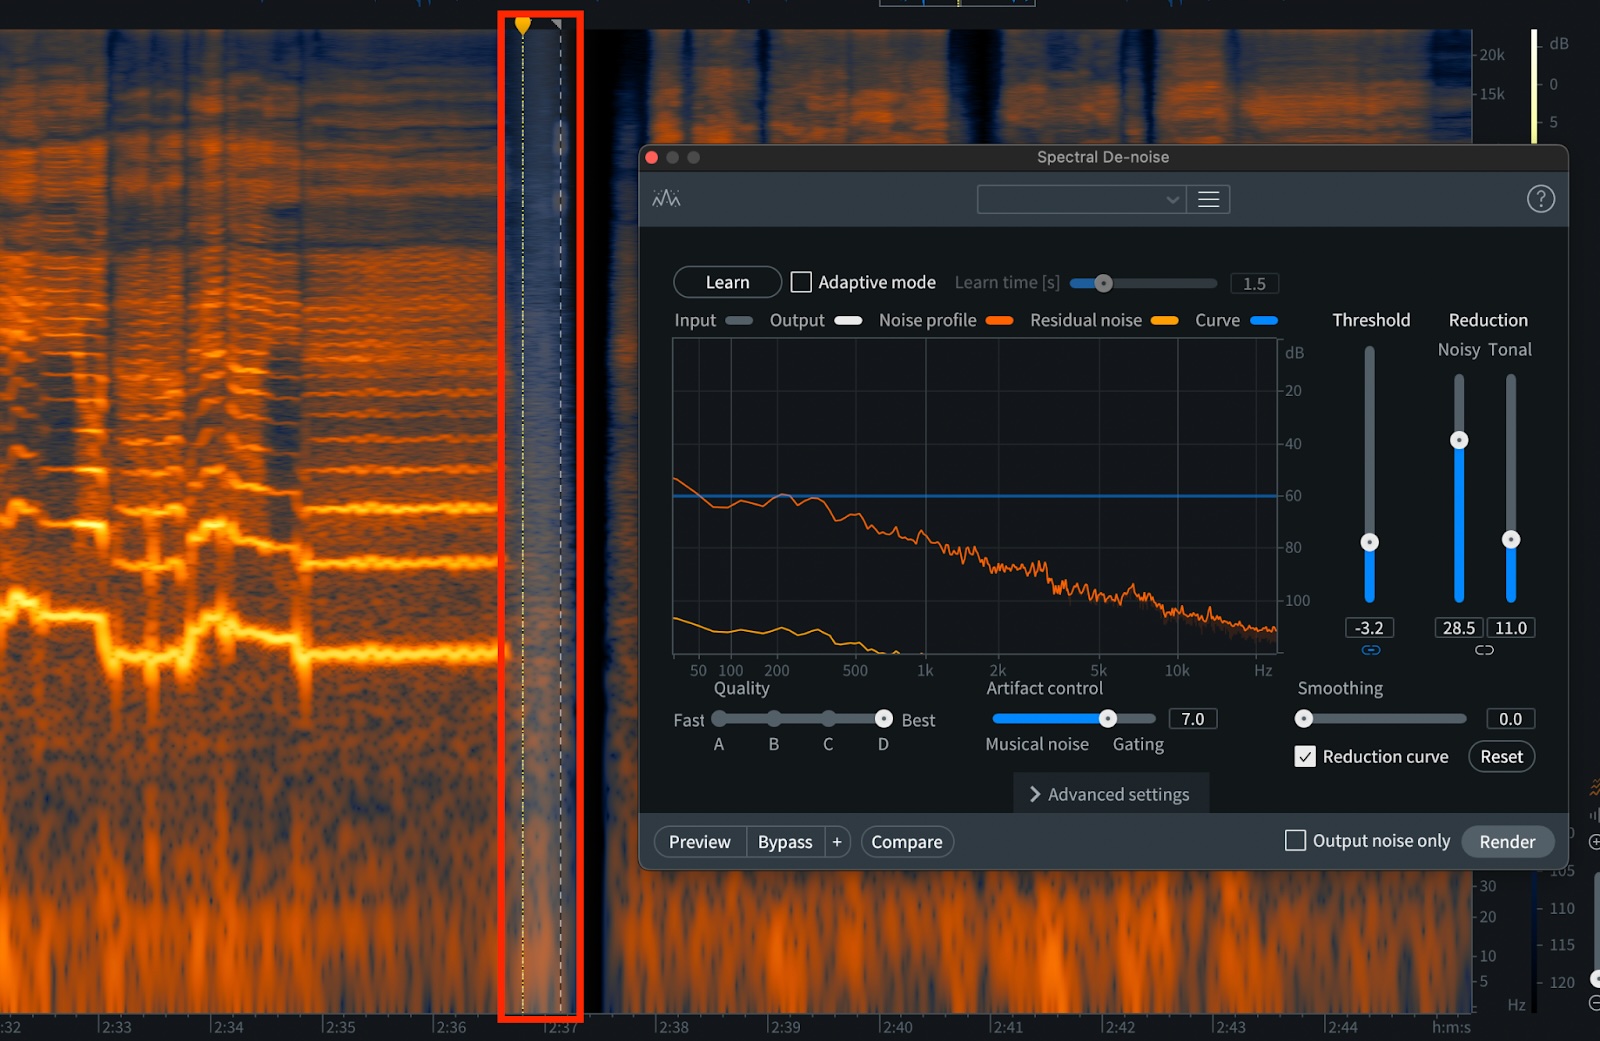Image resolution: width=1600 pixels, height=1041 pixels.
Task: Click the Threshold slider handle
Action: (x=1370, y=542)
